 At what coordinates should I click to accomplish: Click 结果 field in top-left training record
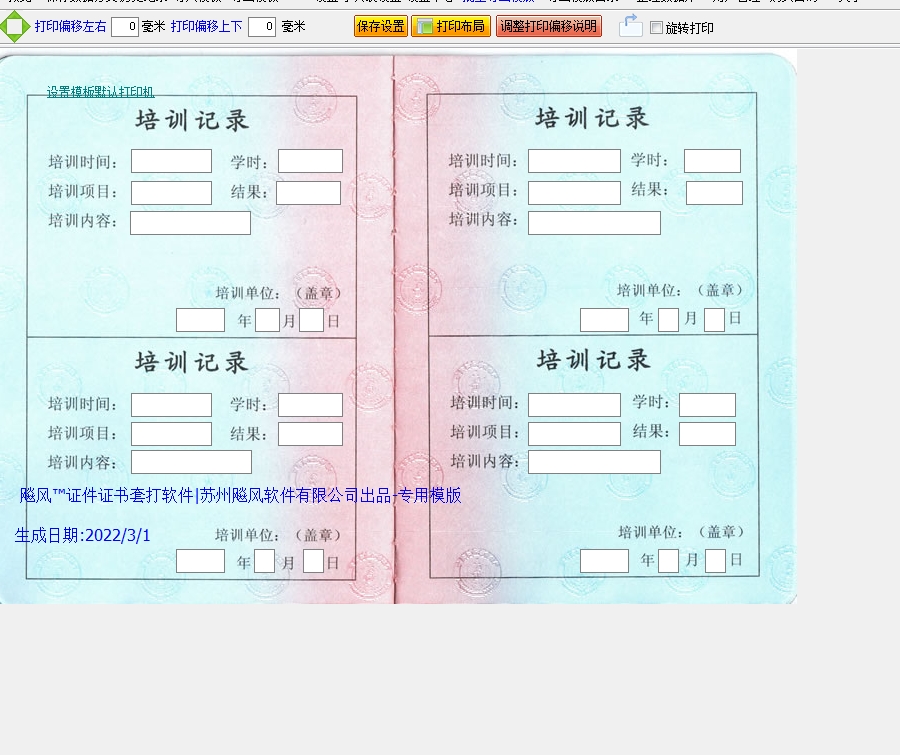pyautogui.click(x=308, y=193)
